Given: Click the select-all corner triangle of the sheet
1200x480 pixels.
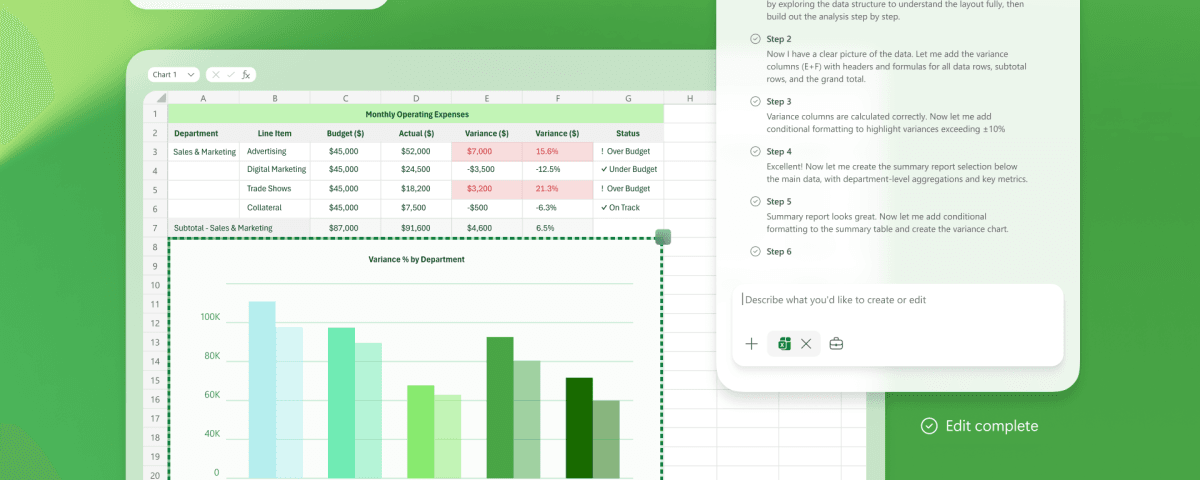Looking at the screenshot, I should [x=155, y=98].
